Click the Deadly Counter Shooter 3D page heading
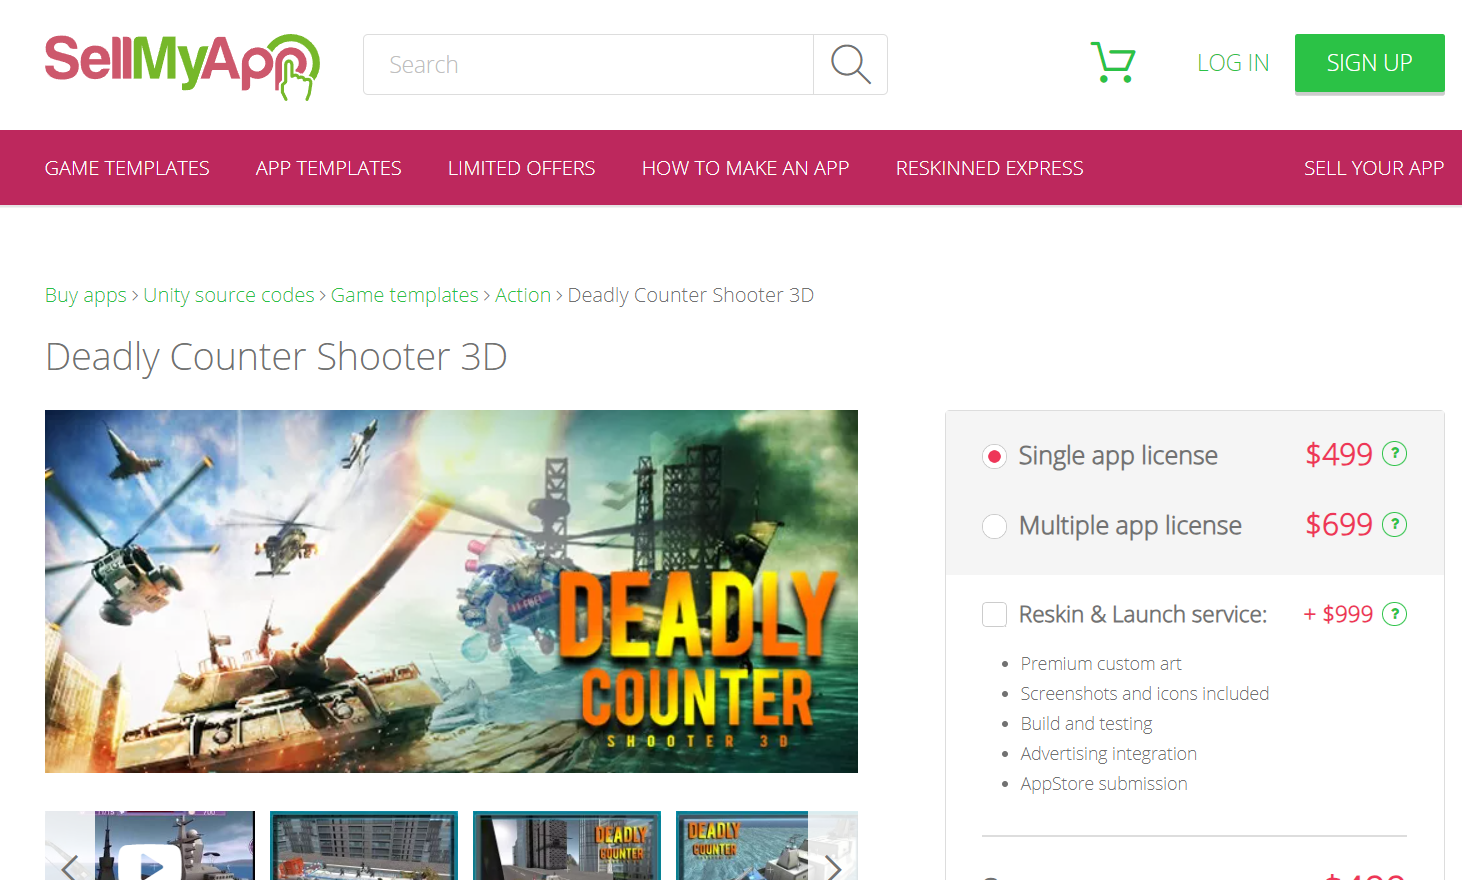The height and width of the screenshot is (880, 1462). pos(276,357)
